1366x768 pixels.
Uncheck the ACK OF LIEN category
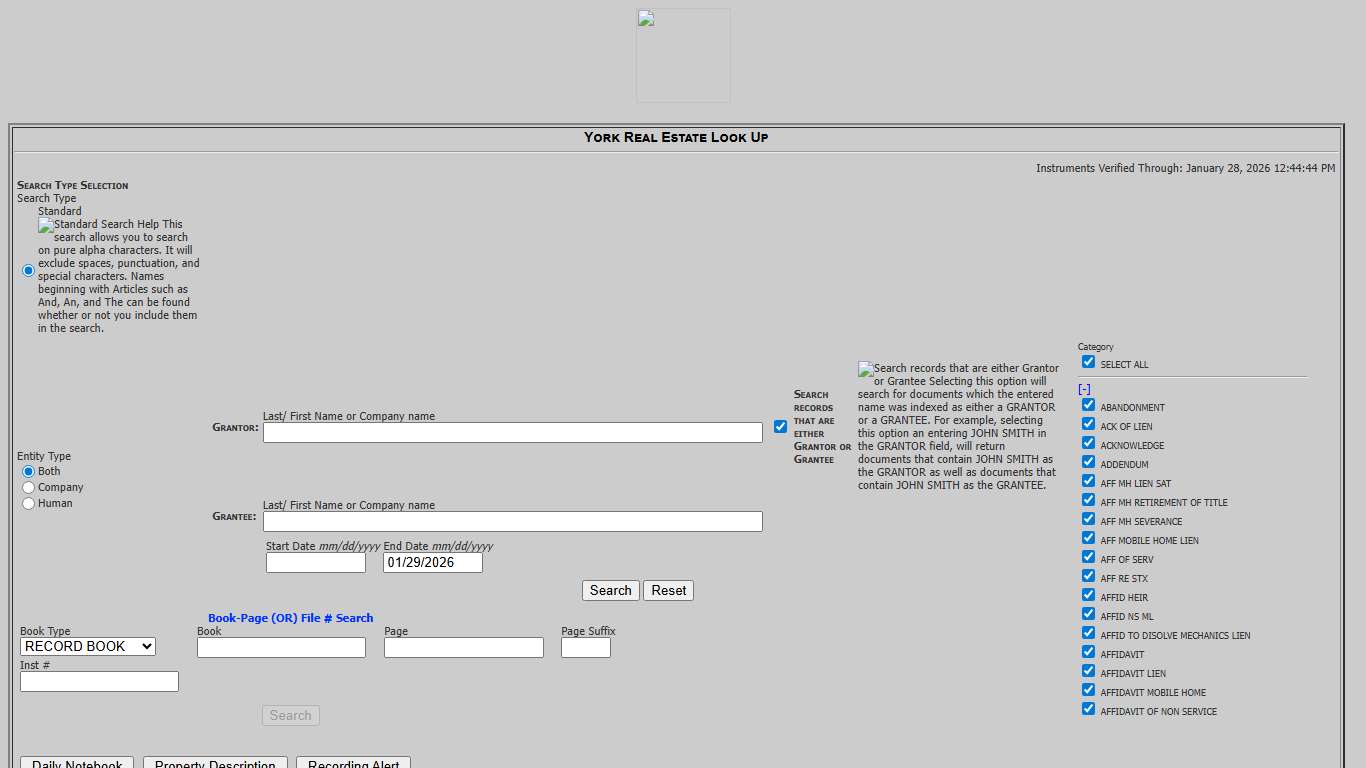click(1088, 423)
